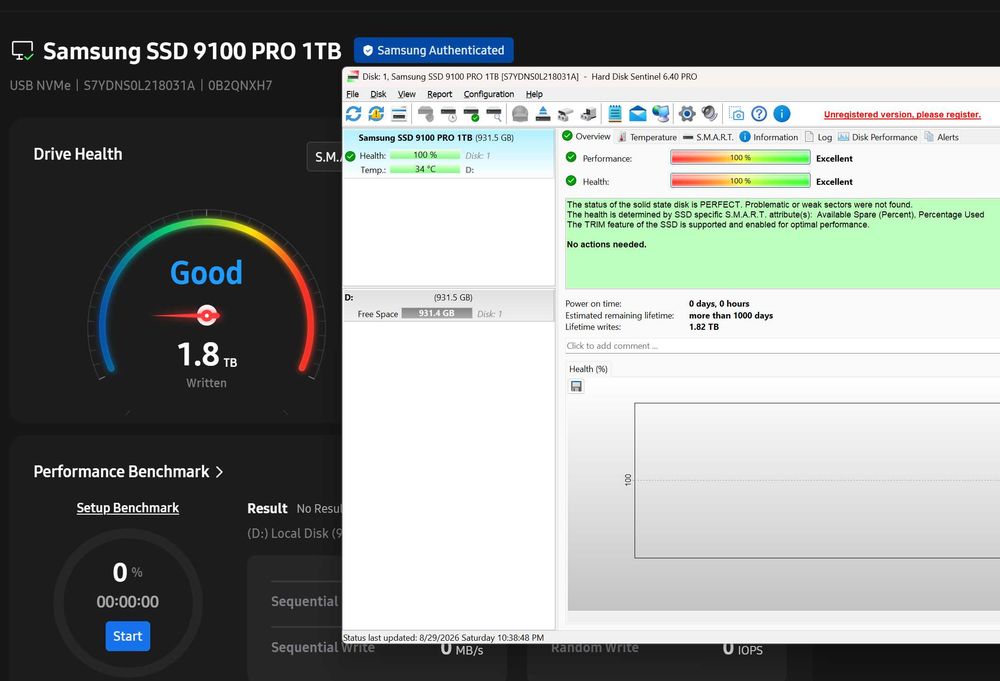This screenshot has width=1000, height=681.
Task: Click the Unregistered version, please register link
Action: [902, 115]
